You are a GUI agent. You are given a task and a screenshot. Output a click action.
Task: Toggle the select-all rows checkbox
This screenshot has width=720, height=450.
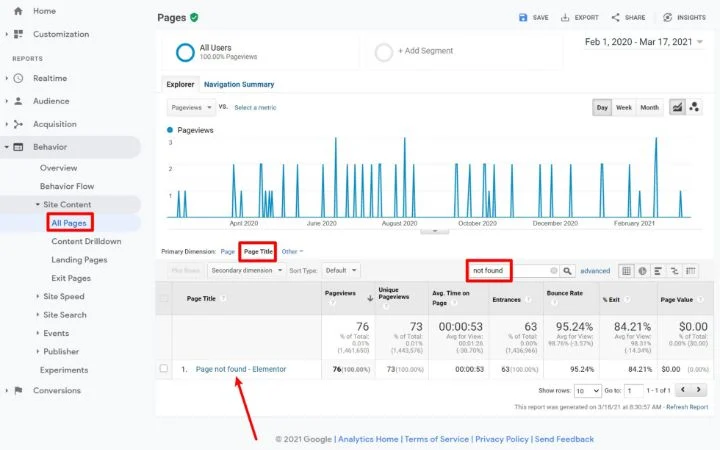pos(164,298)
